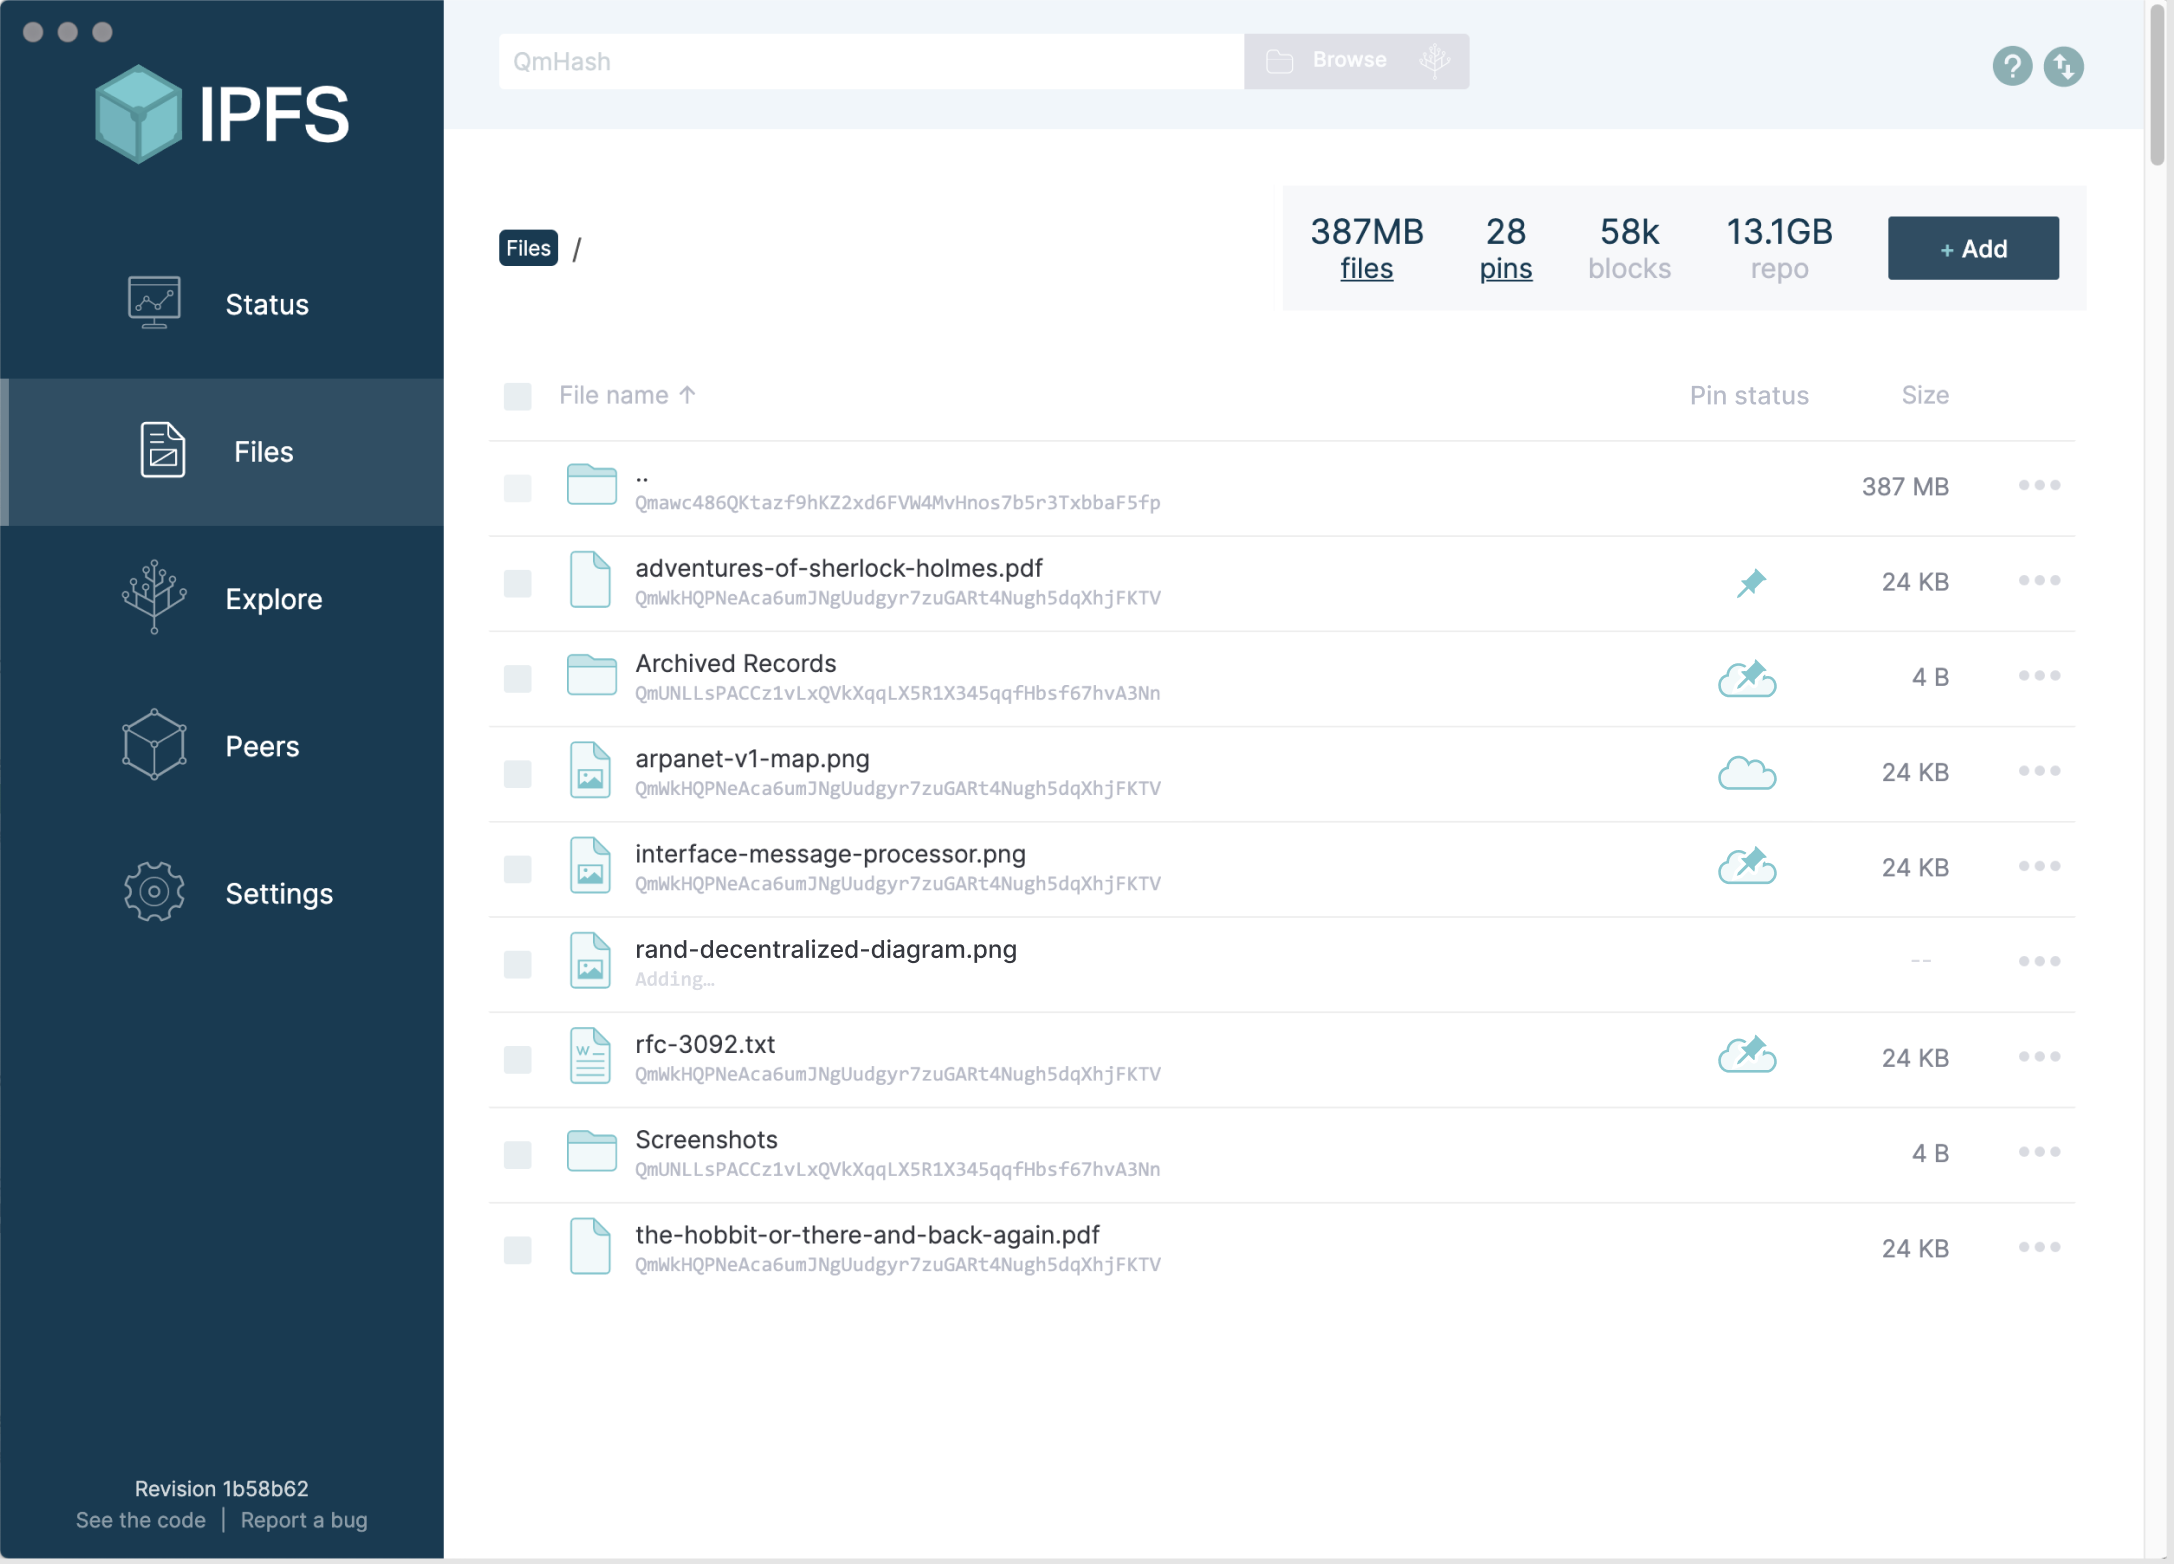Go to the Explore section label
2174x1564 pixels.
(x=274, y=599)
